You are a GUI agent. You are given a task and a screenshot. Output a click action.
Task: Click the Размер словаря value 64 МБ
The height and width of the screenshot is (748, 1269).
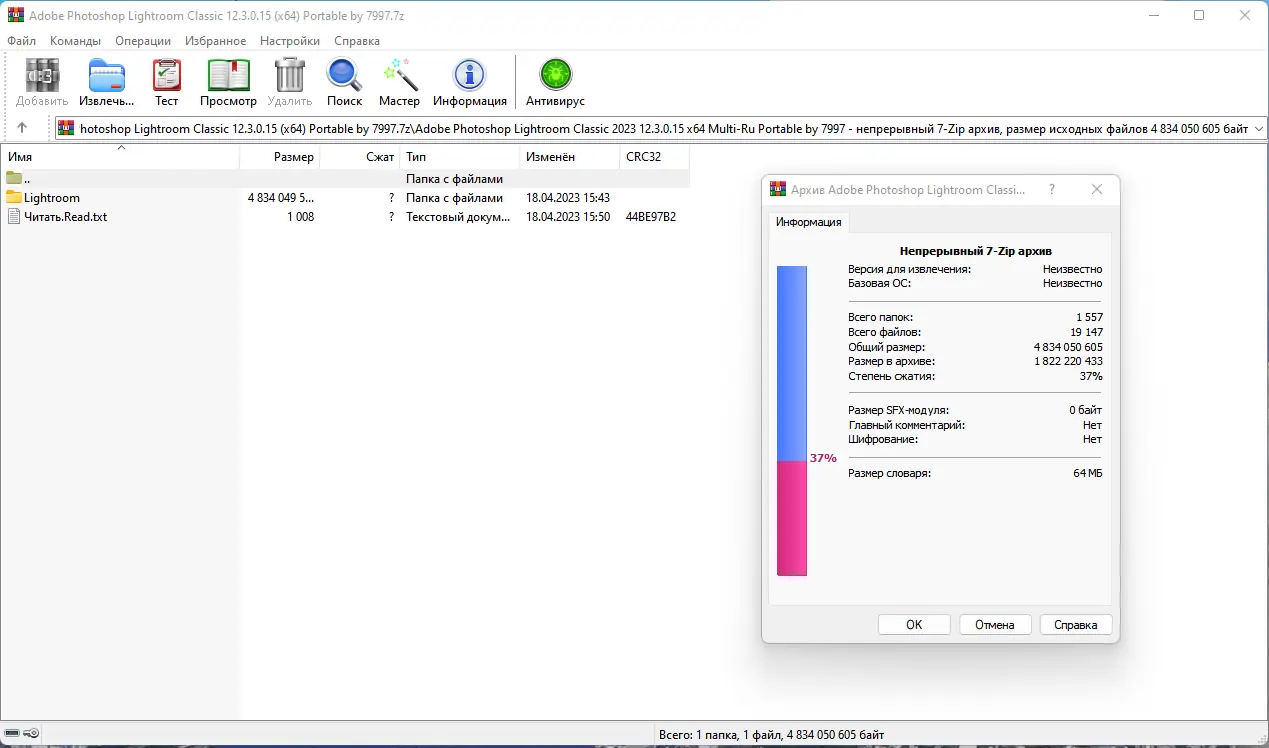[1088, 473]
